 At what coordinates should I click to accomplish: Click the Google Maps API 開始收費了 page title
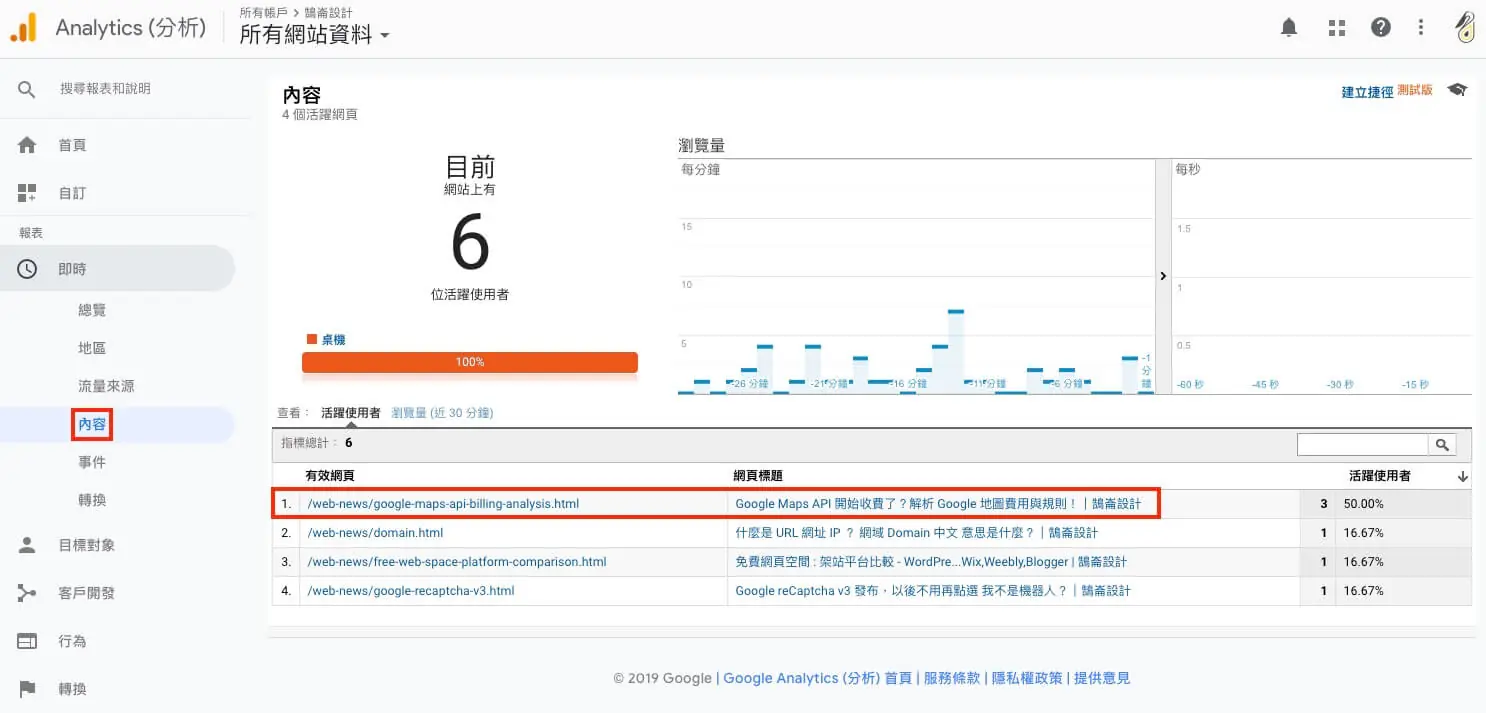pos(938,504)
